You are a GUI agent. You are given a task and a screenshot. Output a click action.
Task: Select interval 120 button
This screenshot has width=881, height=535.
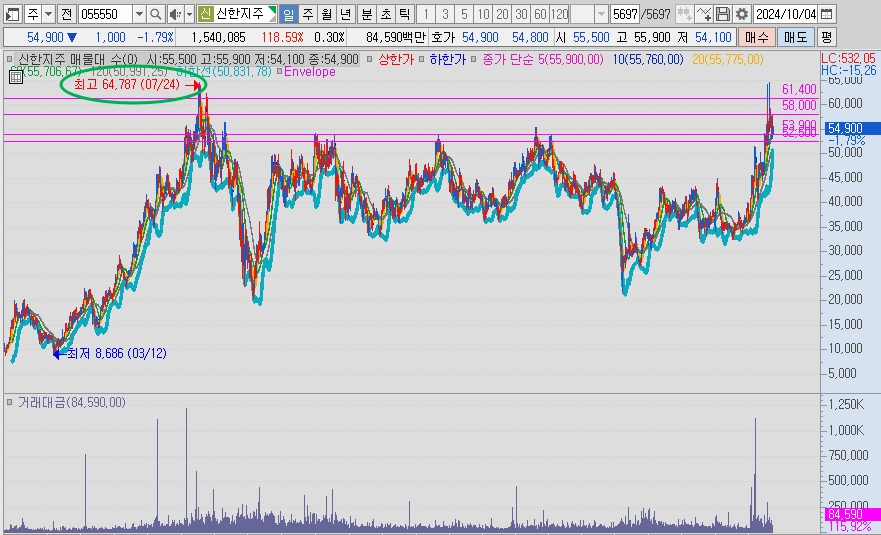pos(560,14)
